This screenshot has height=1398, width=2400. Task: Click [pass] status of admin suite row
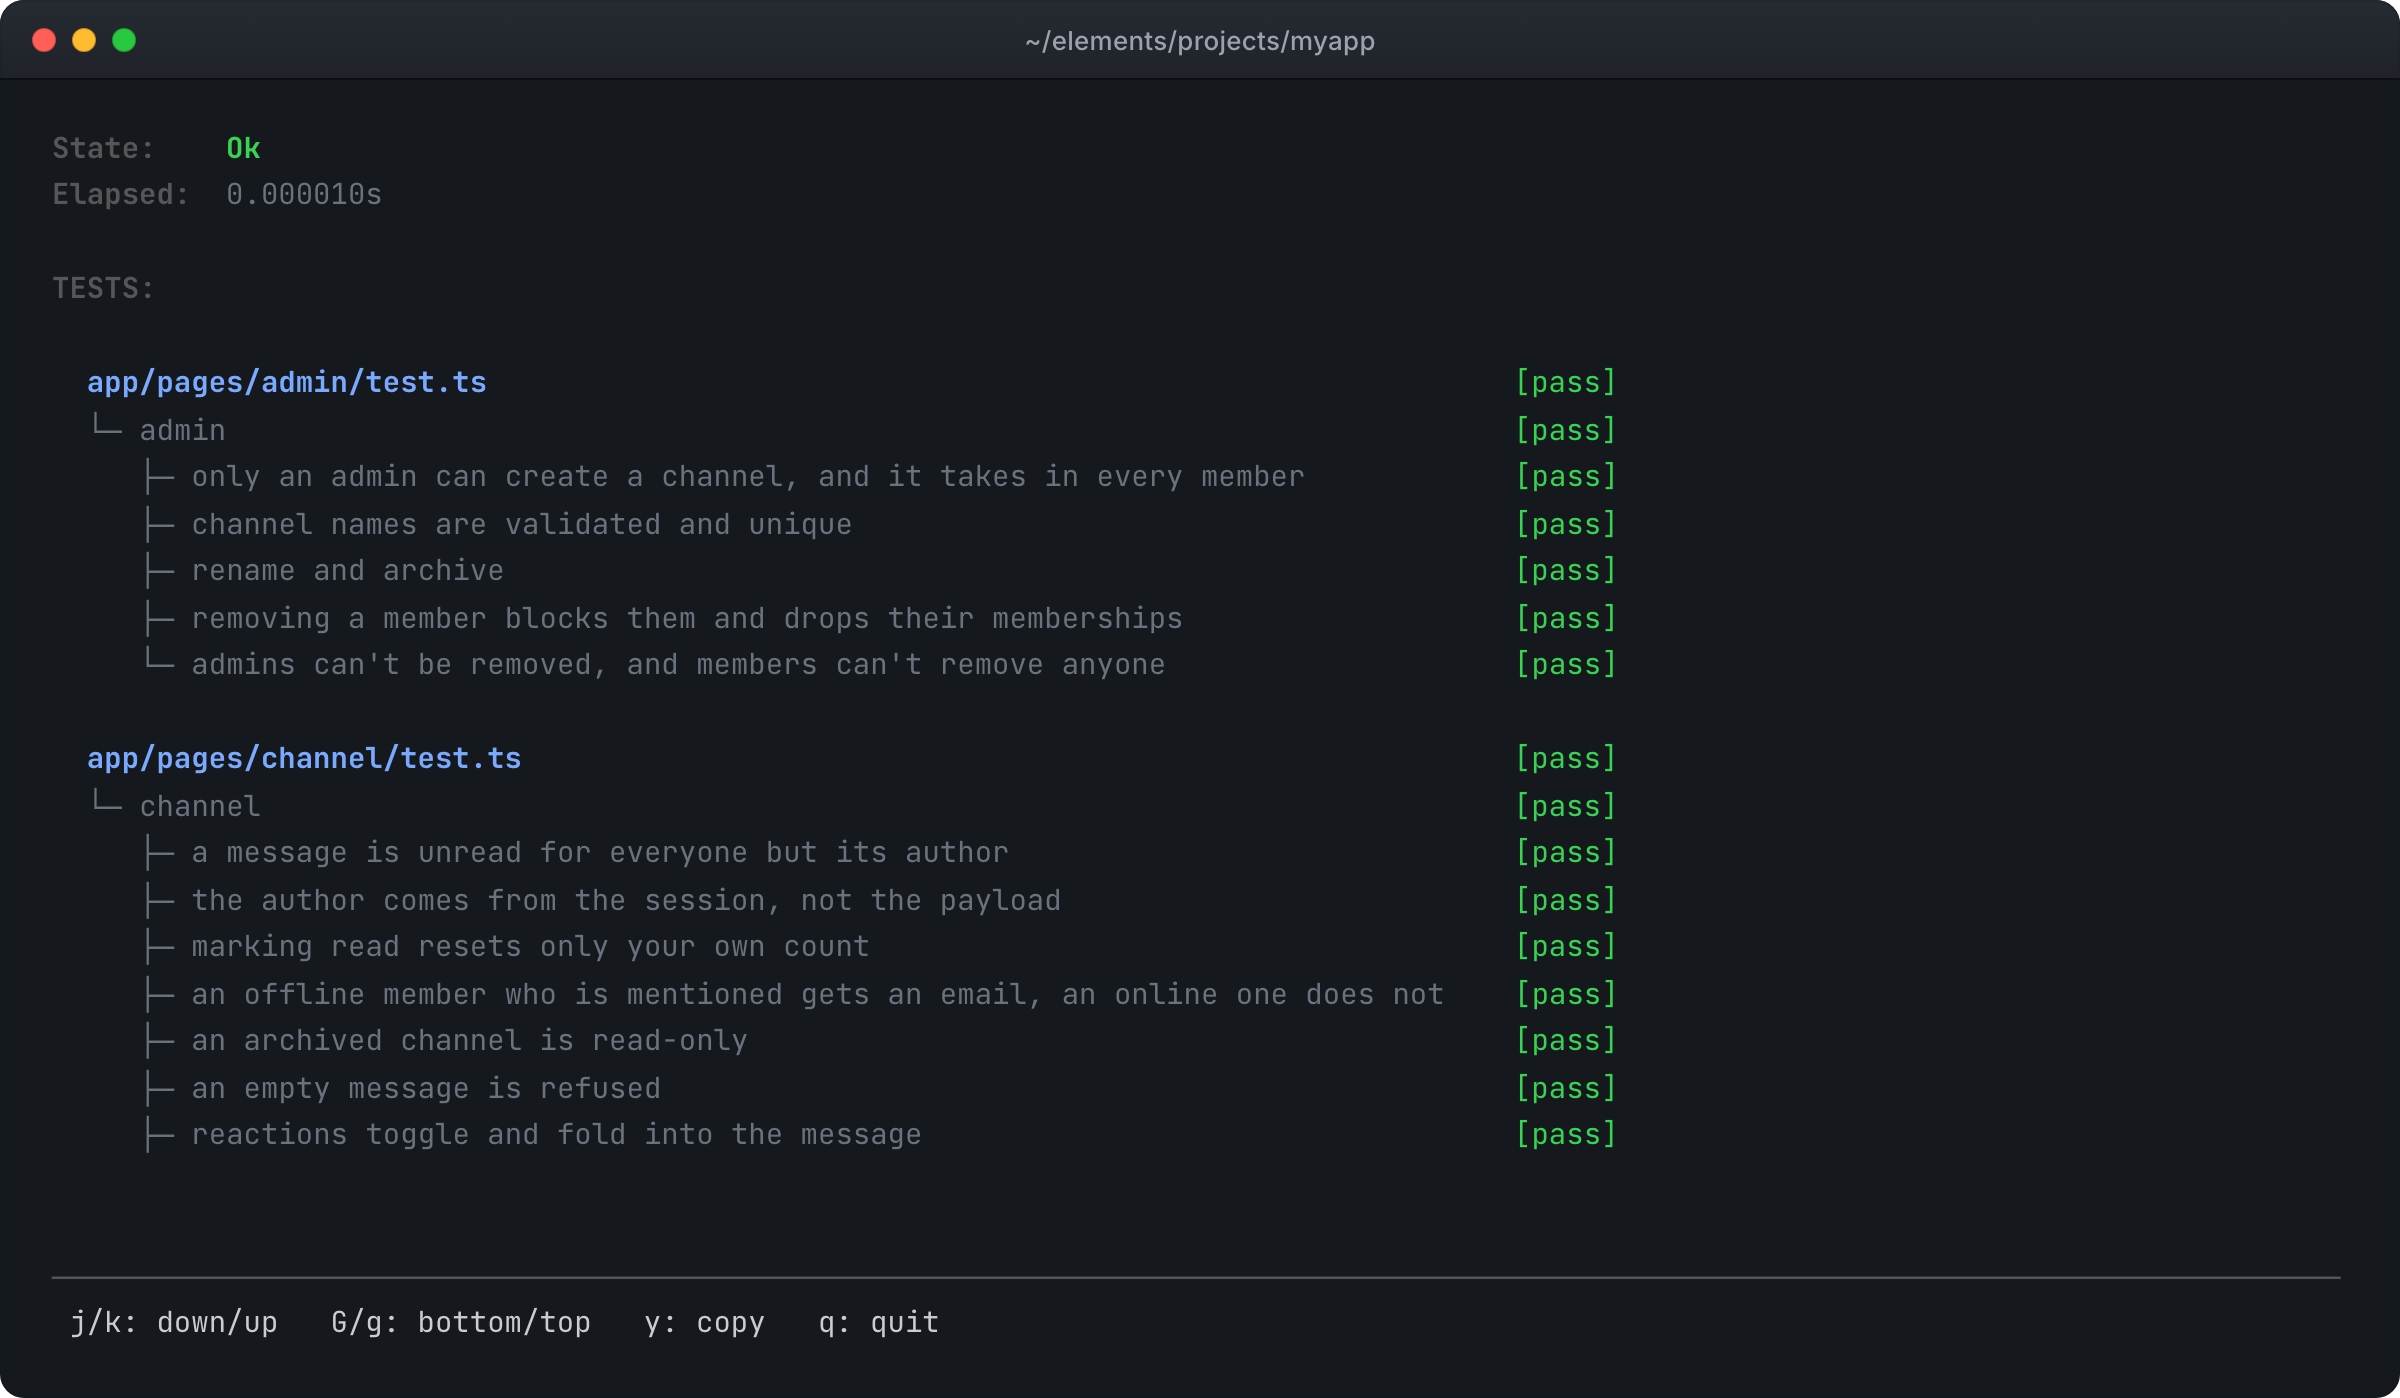pos(1566,430)
